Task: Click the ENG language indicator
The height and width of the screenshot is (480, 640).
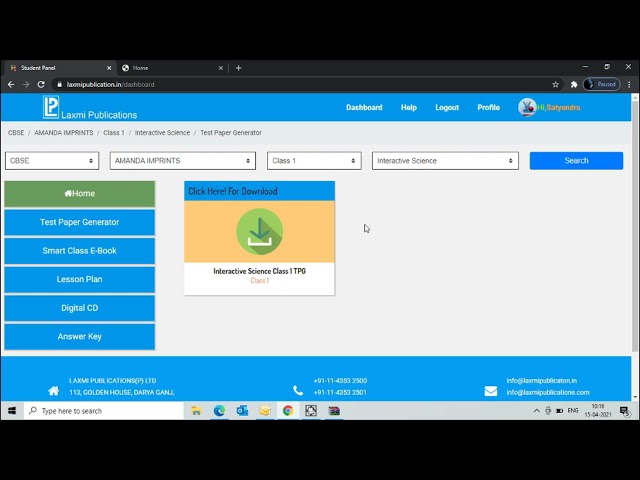Action: point(573,411)
